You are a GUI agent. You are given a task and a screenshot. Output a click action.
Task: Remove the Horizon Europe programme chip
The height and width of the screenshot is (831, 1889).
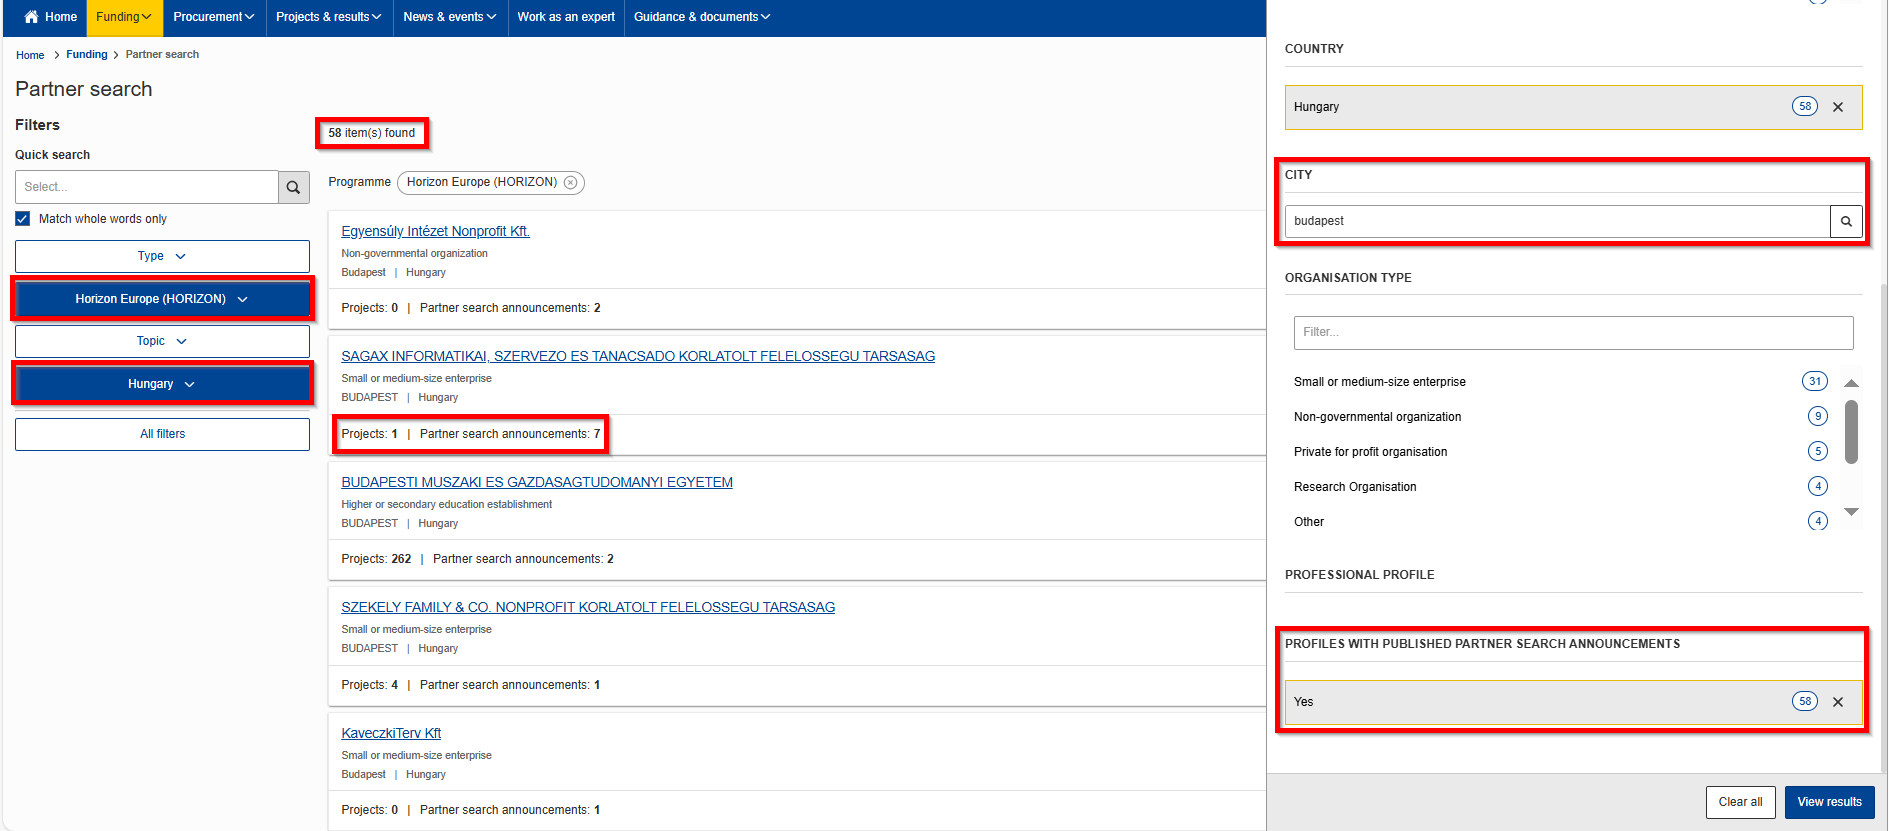click(570, 182)
